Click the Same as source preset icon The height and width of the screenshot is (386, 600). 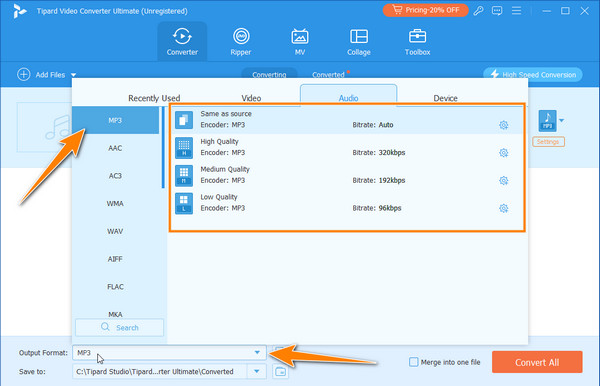click(x=184, y=120)
